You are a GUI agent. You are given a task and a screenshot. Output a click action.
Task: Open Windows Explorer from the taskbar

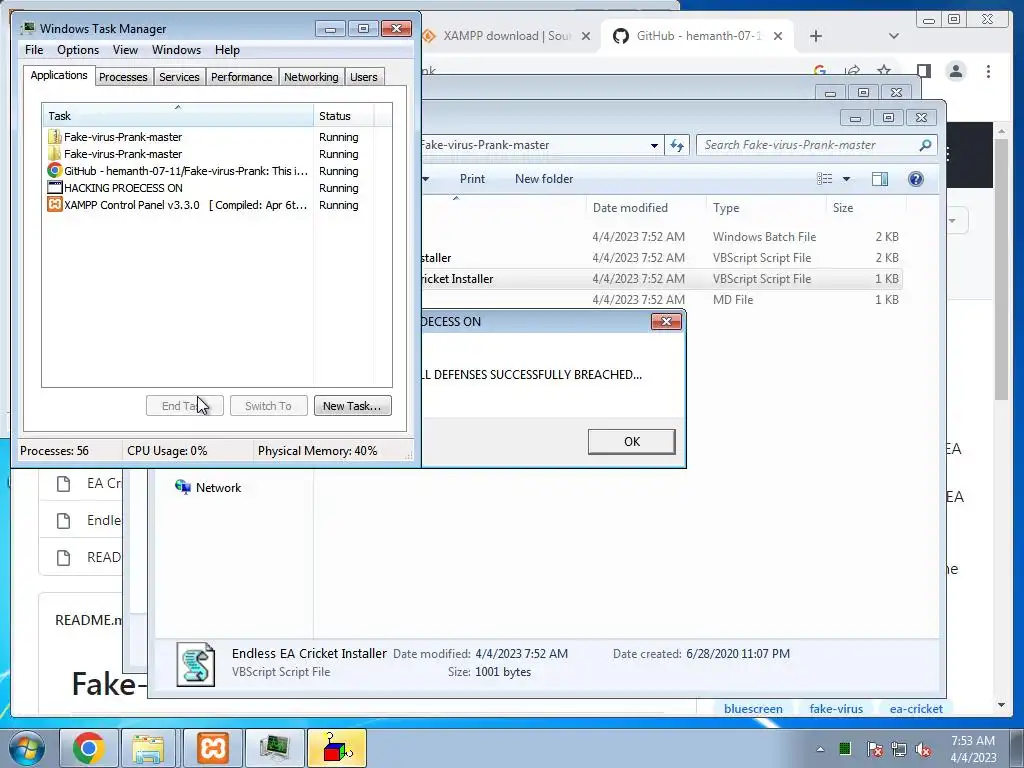point(148,748)
